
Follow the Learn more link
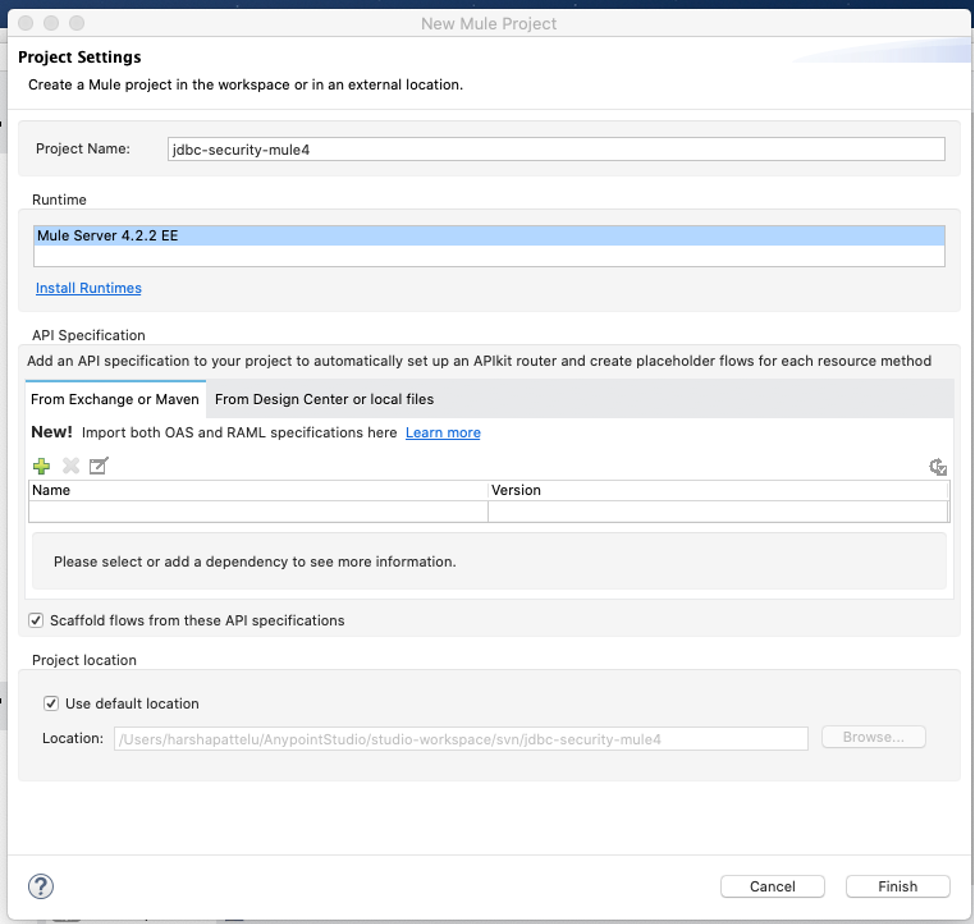[x=443, y=433]
